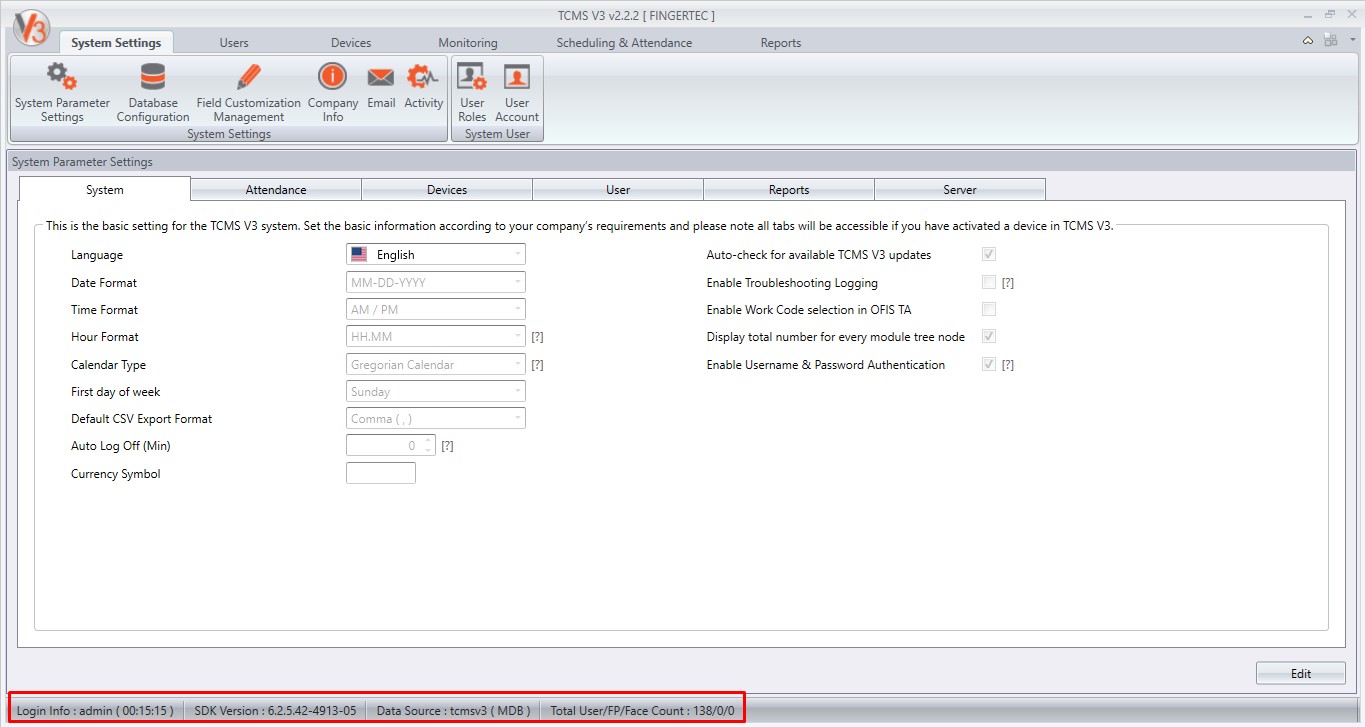Screen dimensions: 1365x727
Task: Switch to the Server settings tab
Action: [960, 189]
